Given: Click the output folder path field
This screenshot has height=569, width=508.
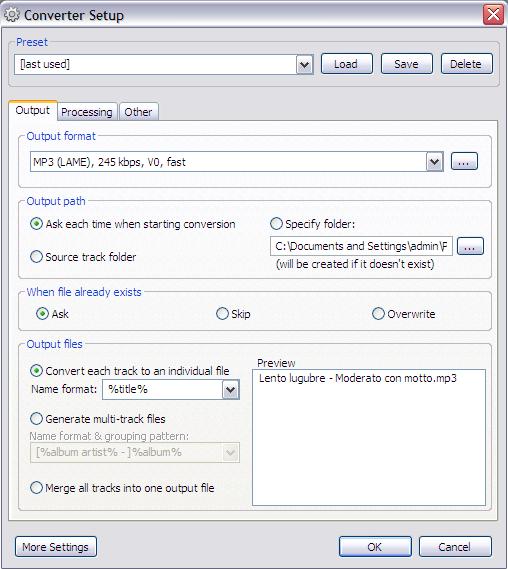Looking at the screenshot, I should 361,246.
